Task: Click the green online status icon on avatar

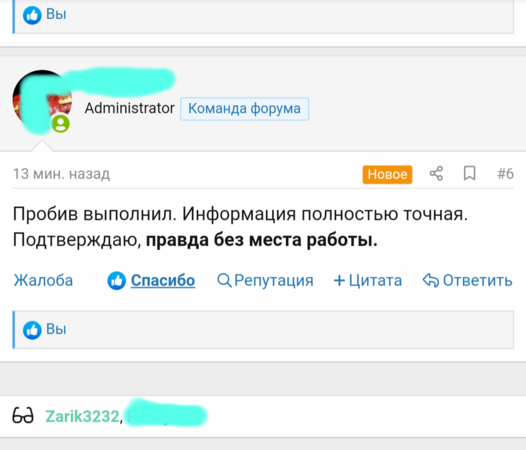Action: pyautogui.click(x=61, y=124)
